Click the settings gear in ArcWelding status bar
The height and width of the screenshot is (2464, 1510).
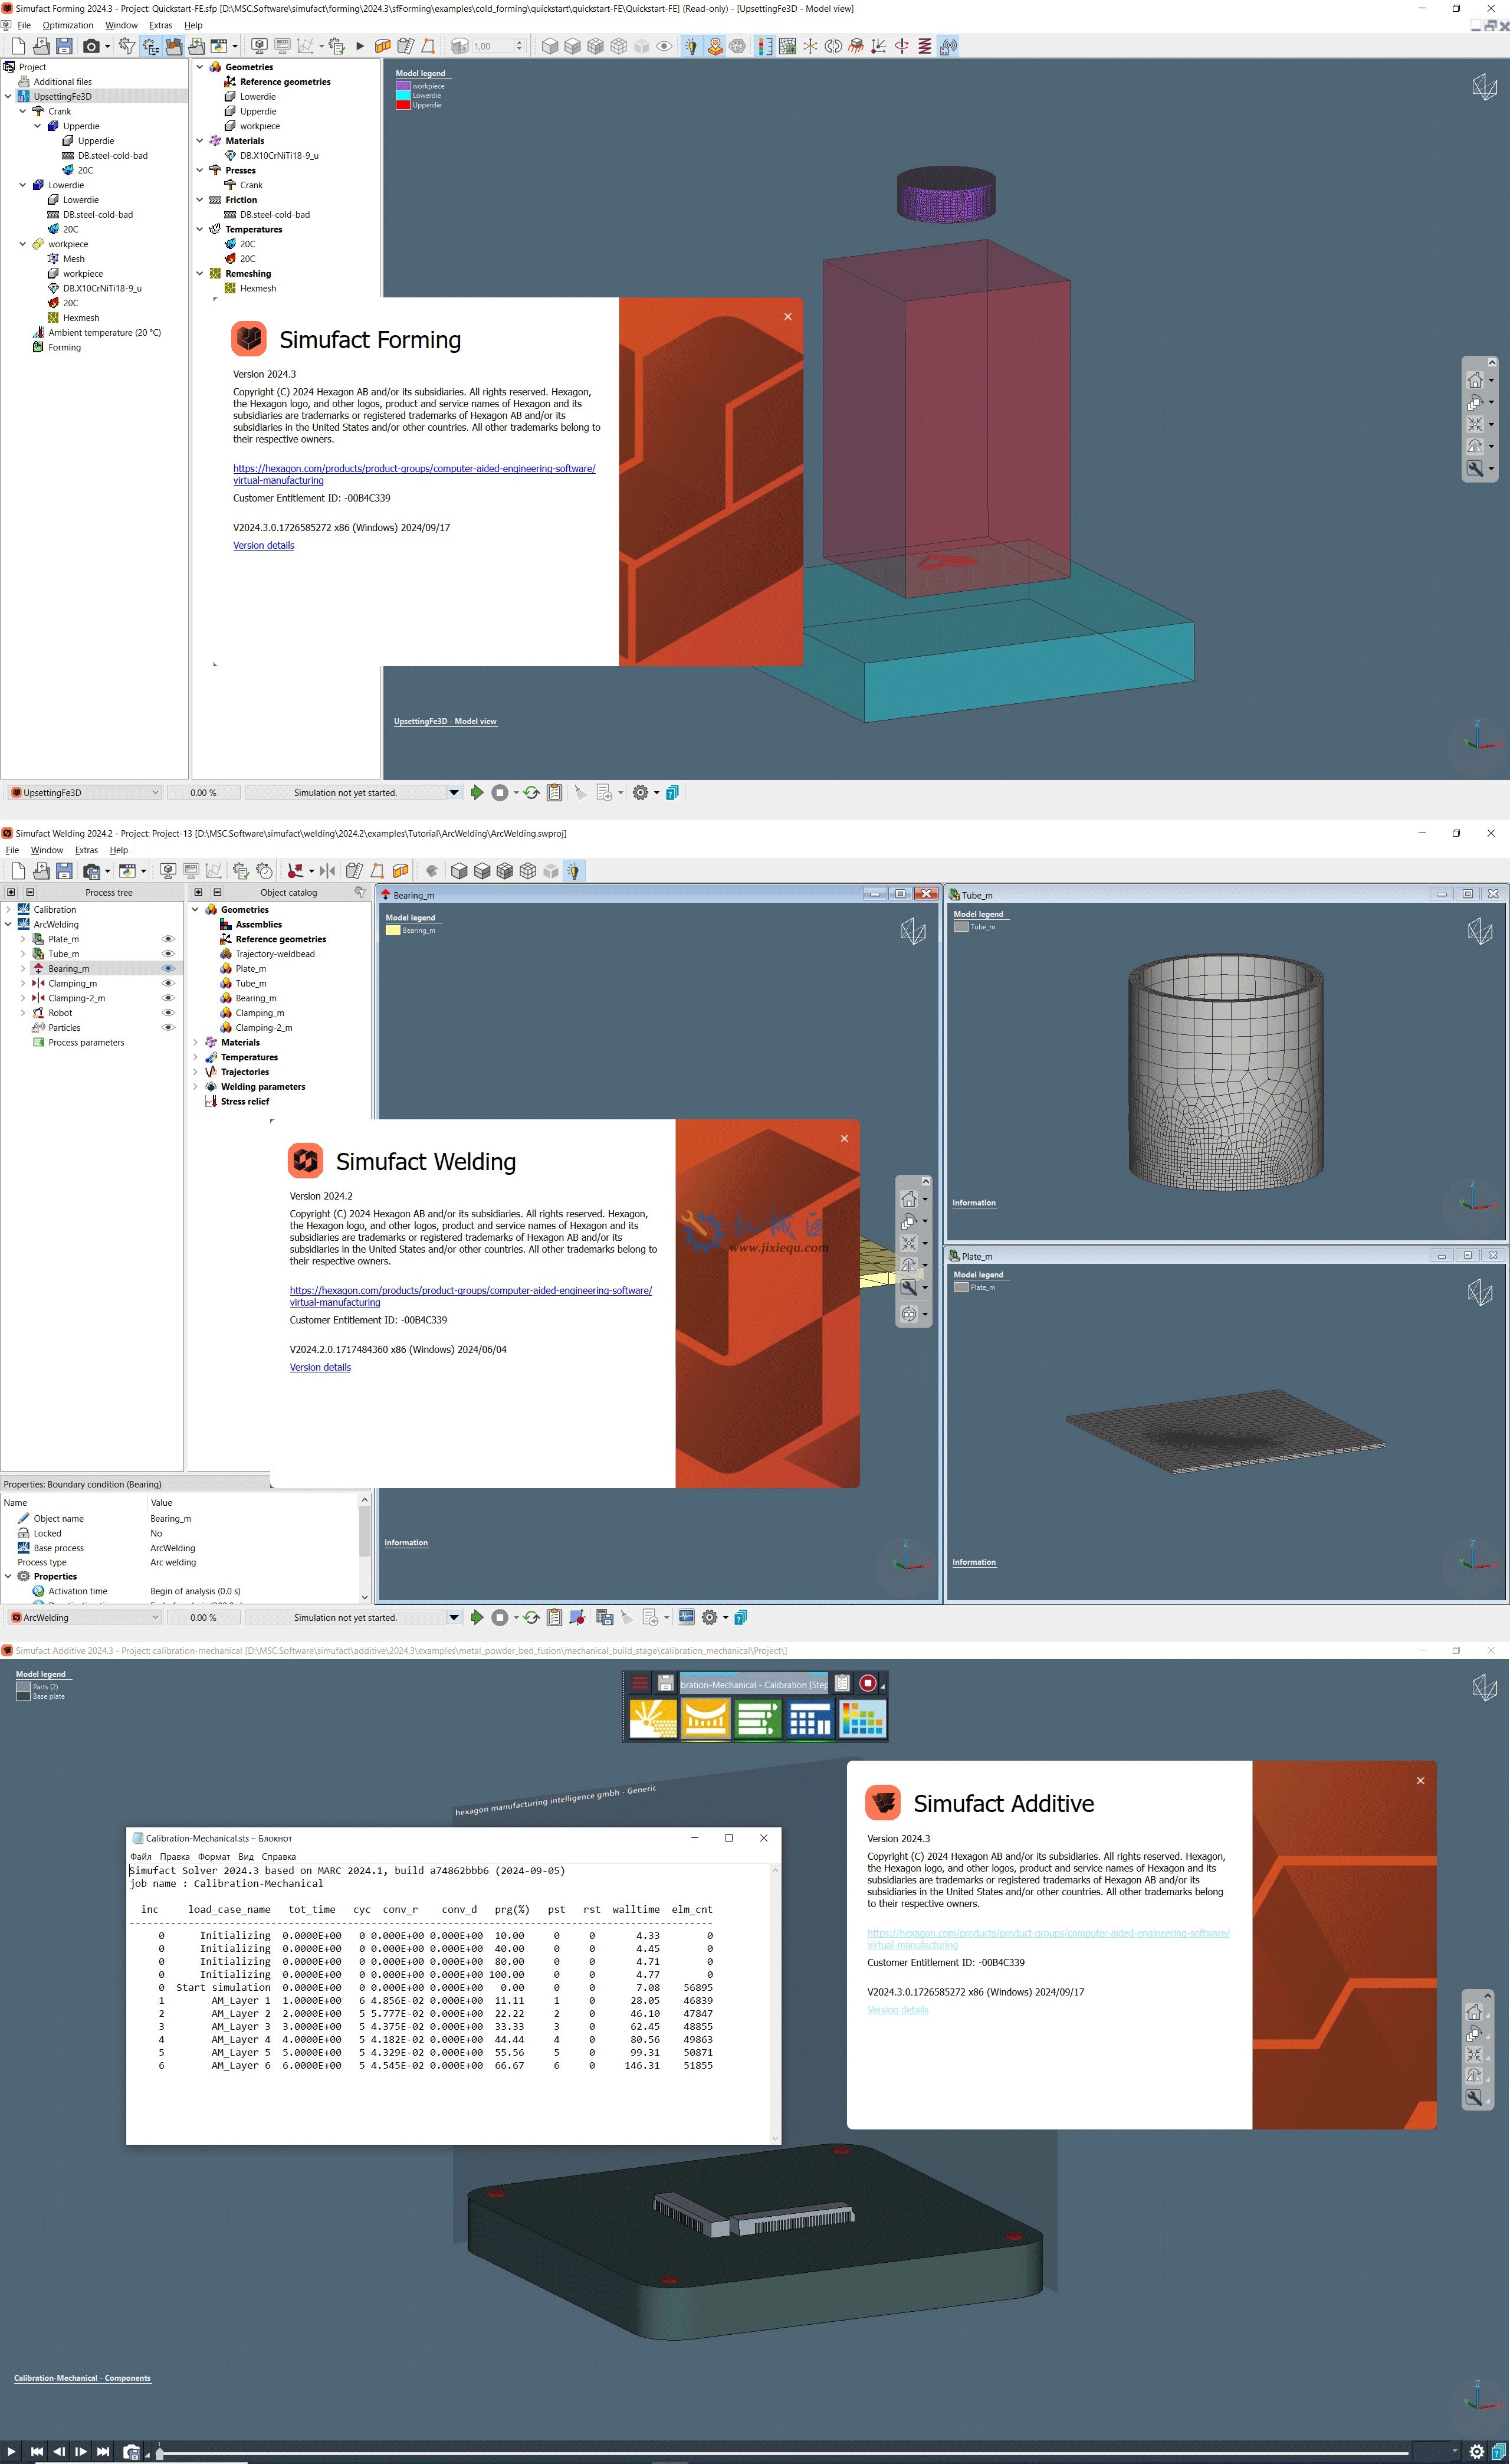(x=709, y=1617)
